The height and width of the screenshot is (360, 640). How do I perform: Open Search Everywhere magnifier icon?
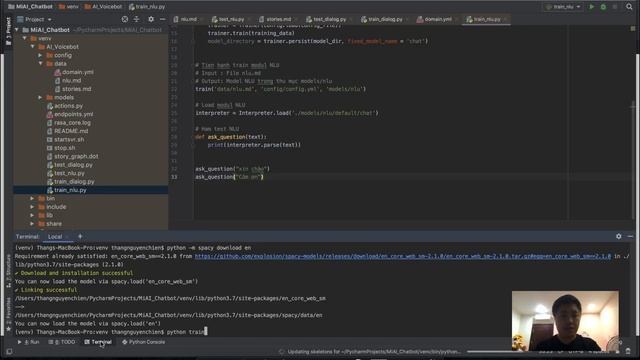629,7
